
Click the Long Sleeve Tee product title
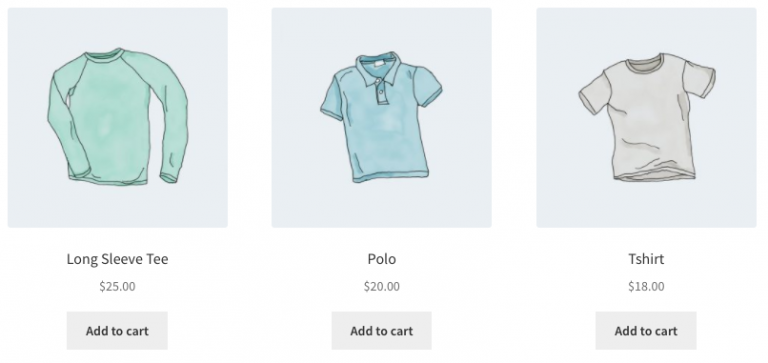tap(118, 259)
